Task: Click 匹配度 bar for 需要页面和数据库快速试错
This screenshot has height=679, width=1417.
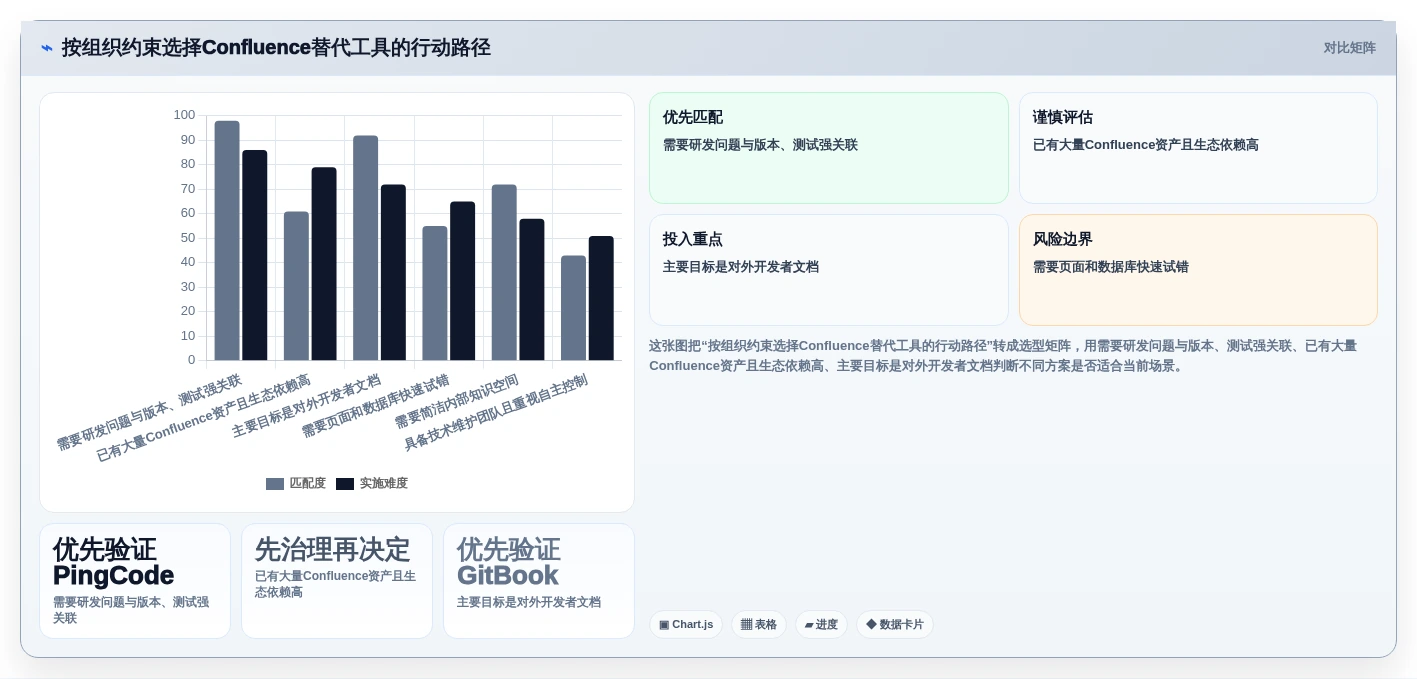Action: tap(435, 293)
